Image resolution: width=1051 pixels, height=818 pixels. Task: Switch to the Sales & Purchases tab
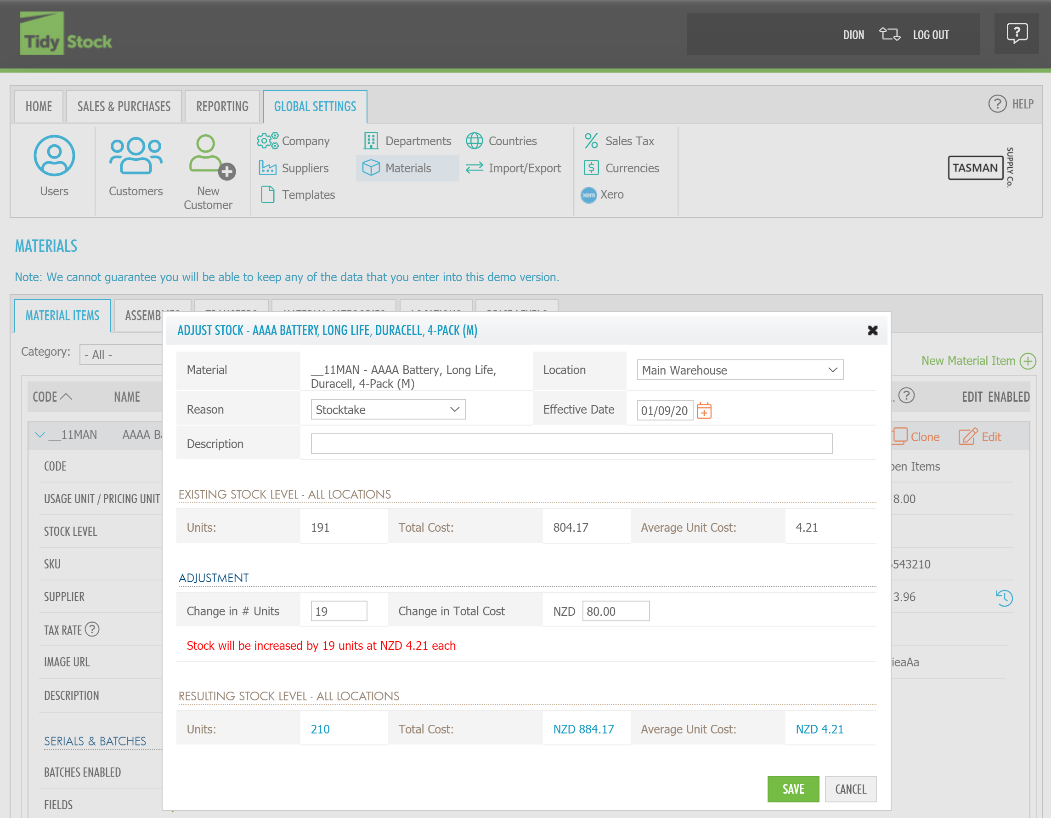tap(124, 106)
